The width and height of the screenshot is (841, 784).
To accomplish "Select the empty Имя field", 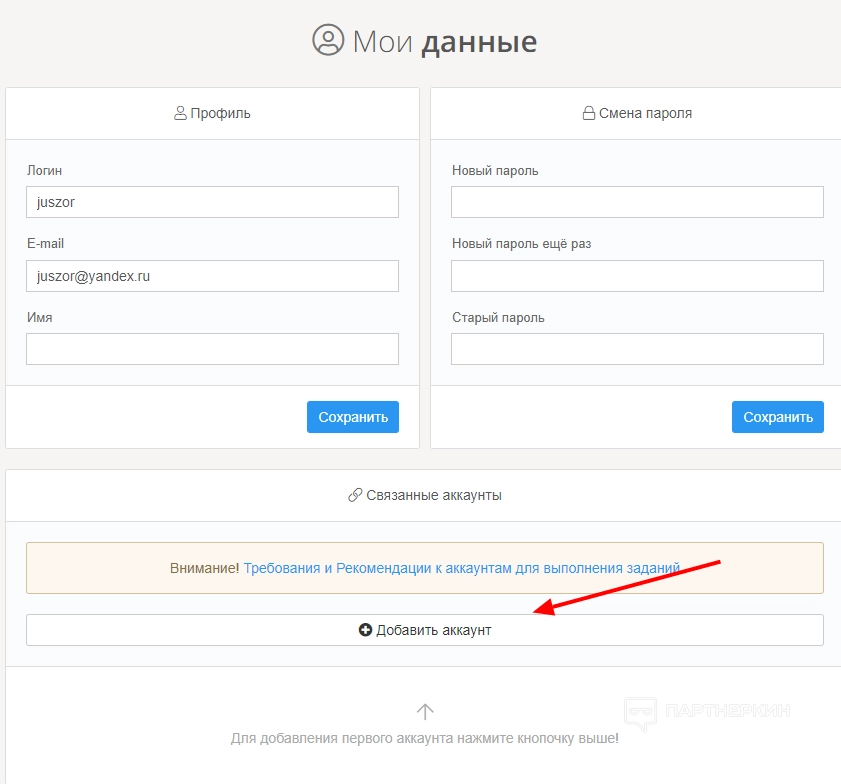I will [x=212, y=349].
